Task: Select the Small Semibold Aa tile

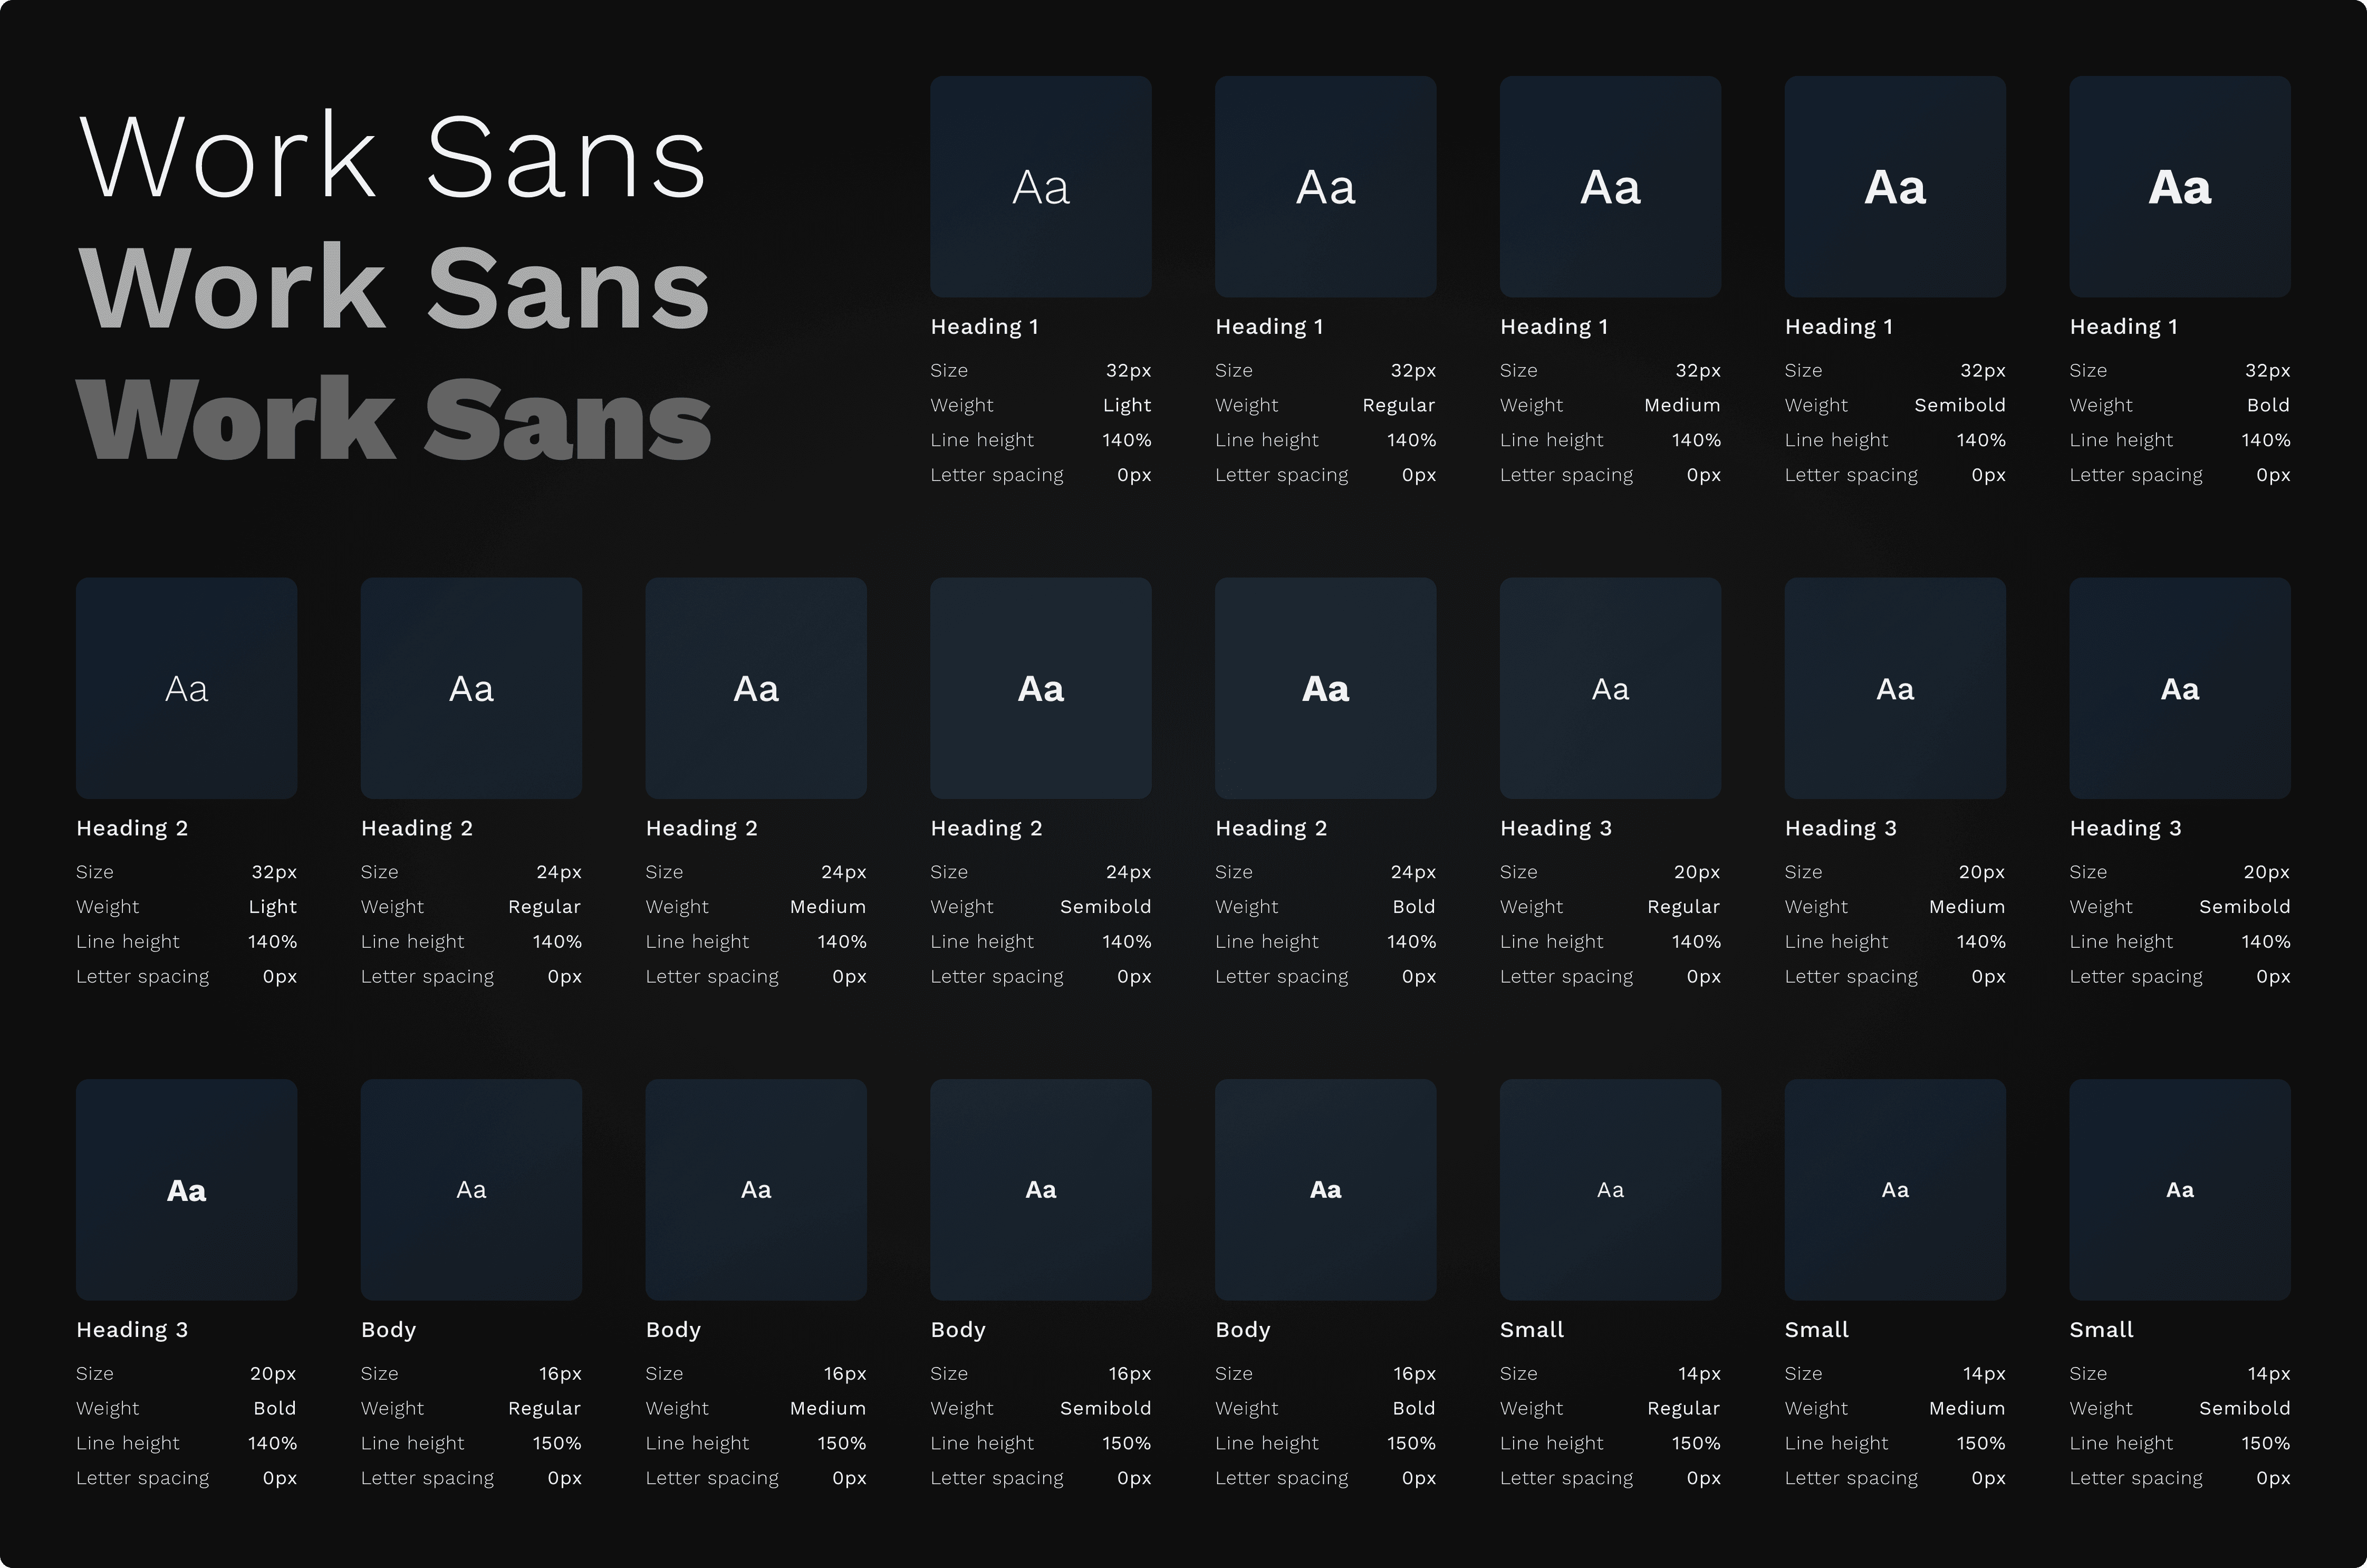Action: tap(2179, 1189)
